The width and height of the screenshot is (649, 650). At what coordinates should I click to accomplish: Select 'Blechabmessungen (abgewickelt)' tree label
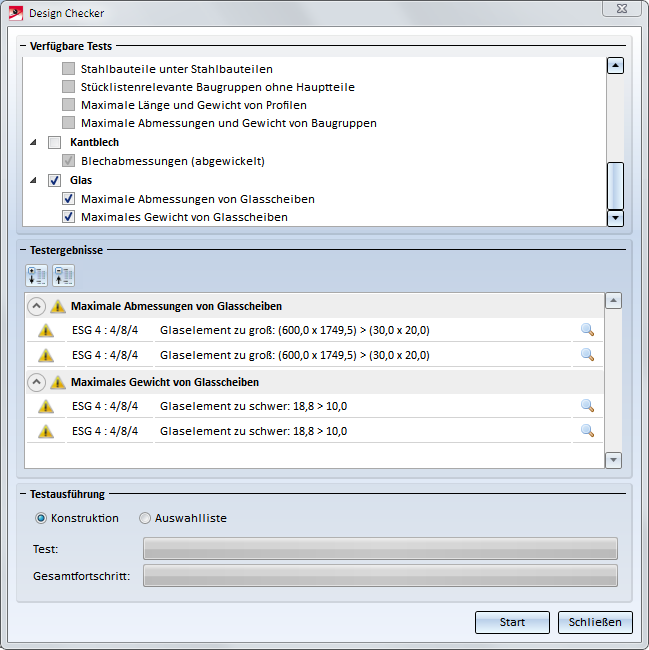173,161
